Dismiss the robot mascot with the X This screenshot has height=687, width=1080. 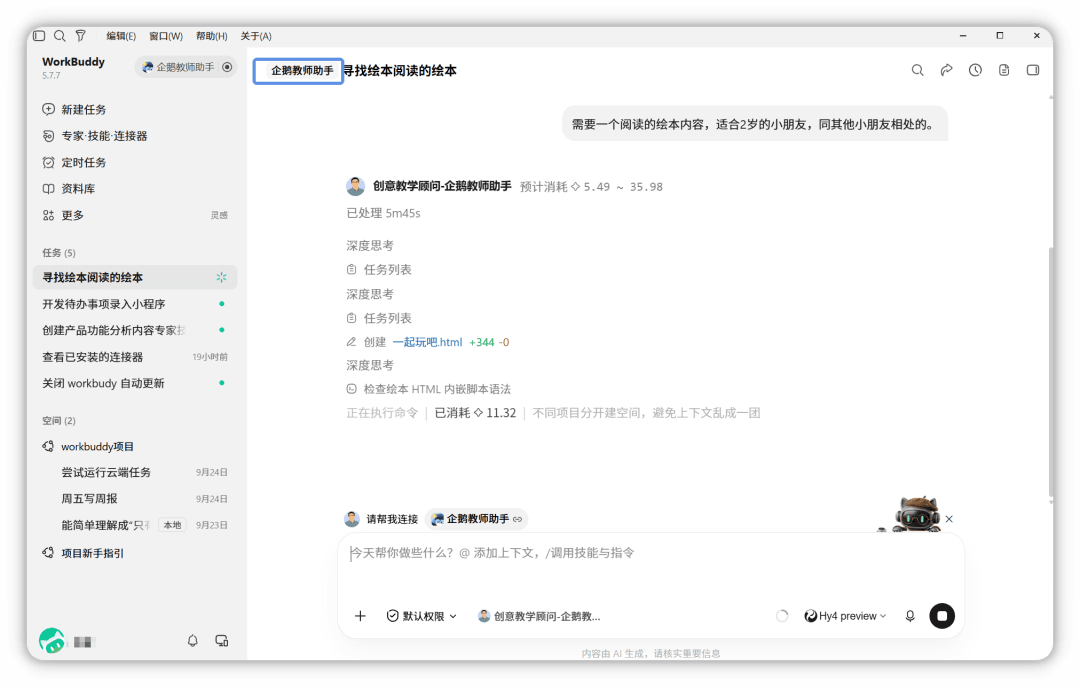click(x=949, y=519)
